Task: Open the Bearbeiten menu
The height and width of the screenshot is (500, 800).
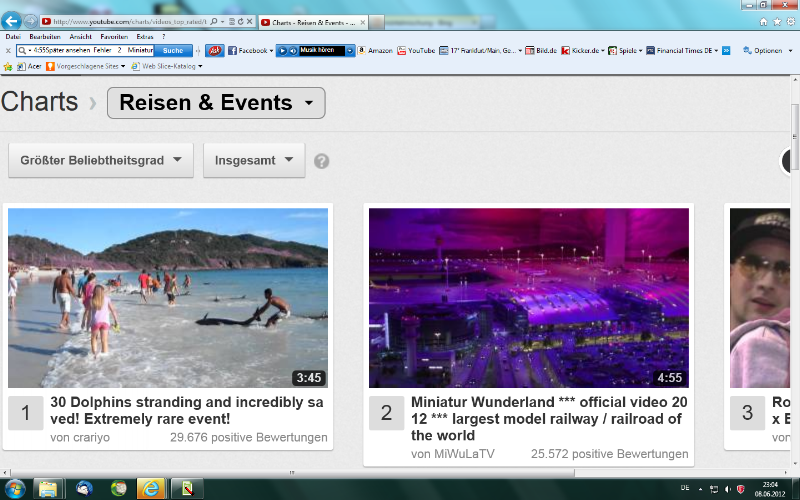Action: coord(44,36)
